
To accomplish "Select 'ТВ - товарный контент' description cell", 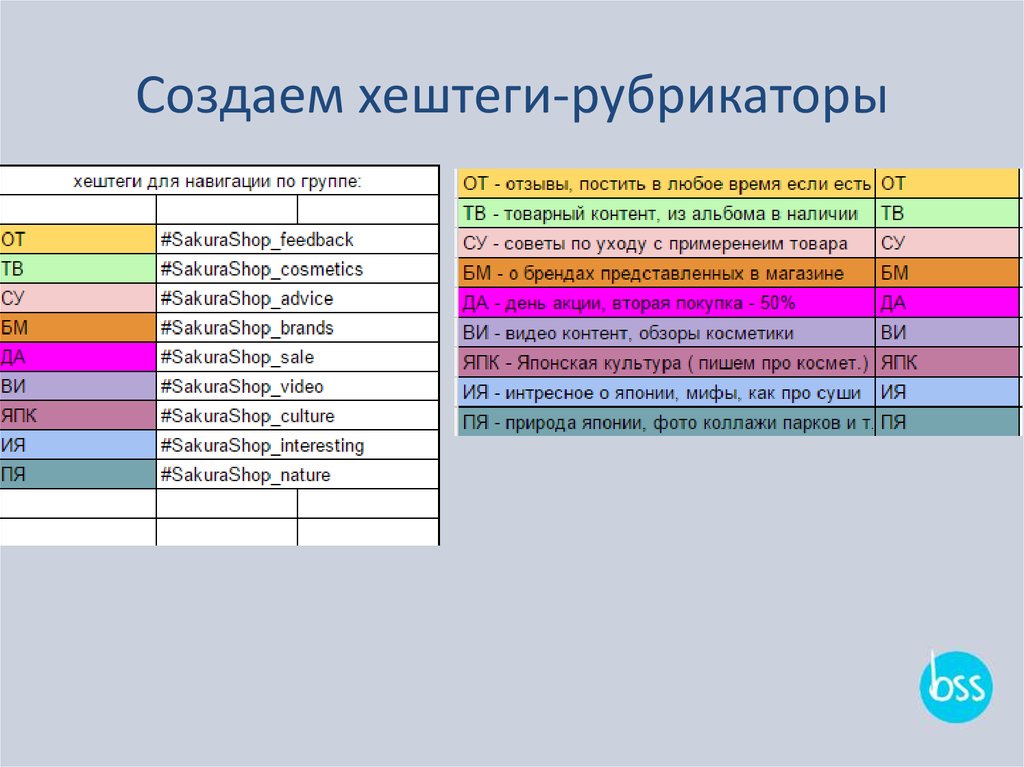I will pyautogui.click(x=666, y=214).
